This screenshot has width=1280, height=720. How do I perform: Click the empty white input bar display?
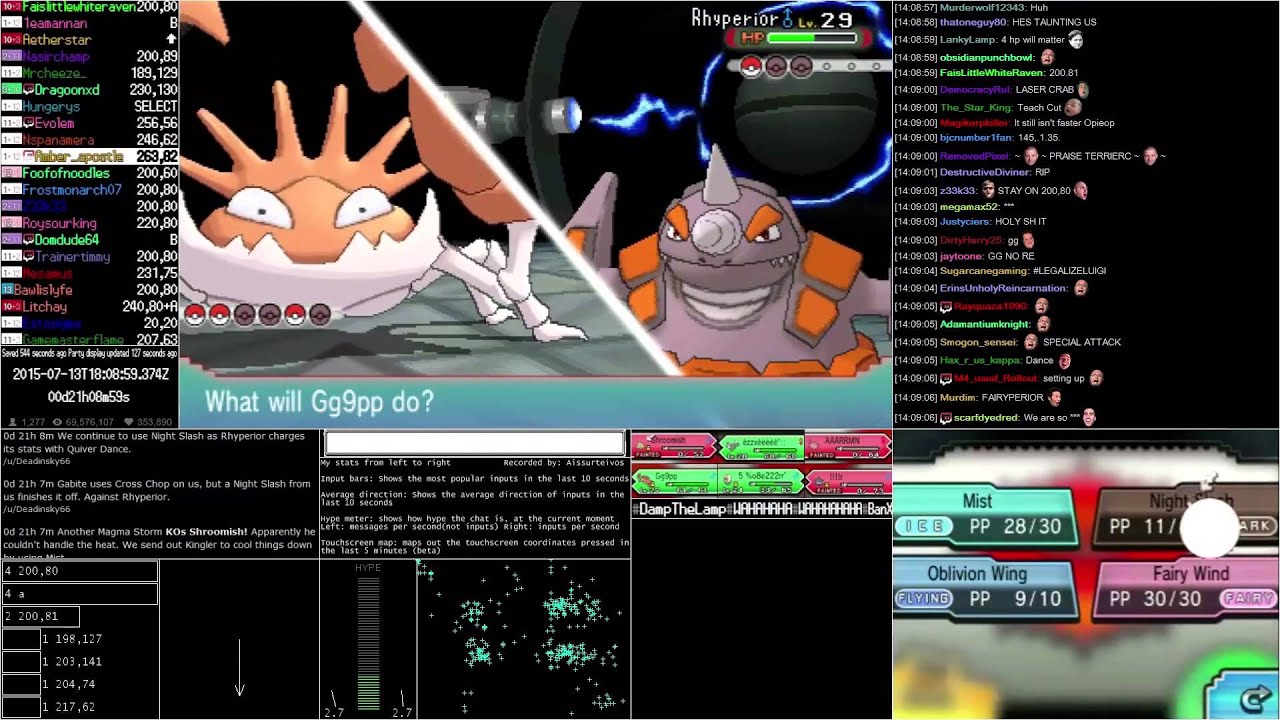[475, 443]
